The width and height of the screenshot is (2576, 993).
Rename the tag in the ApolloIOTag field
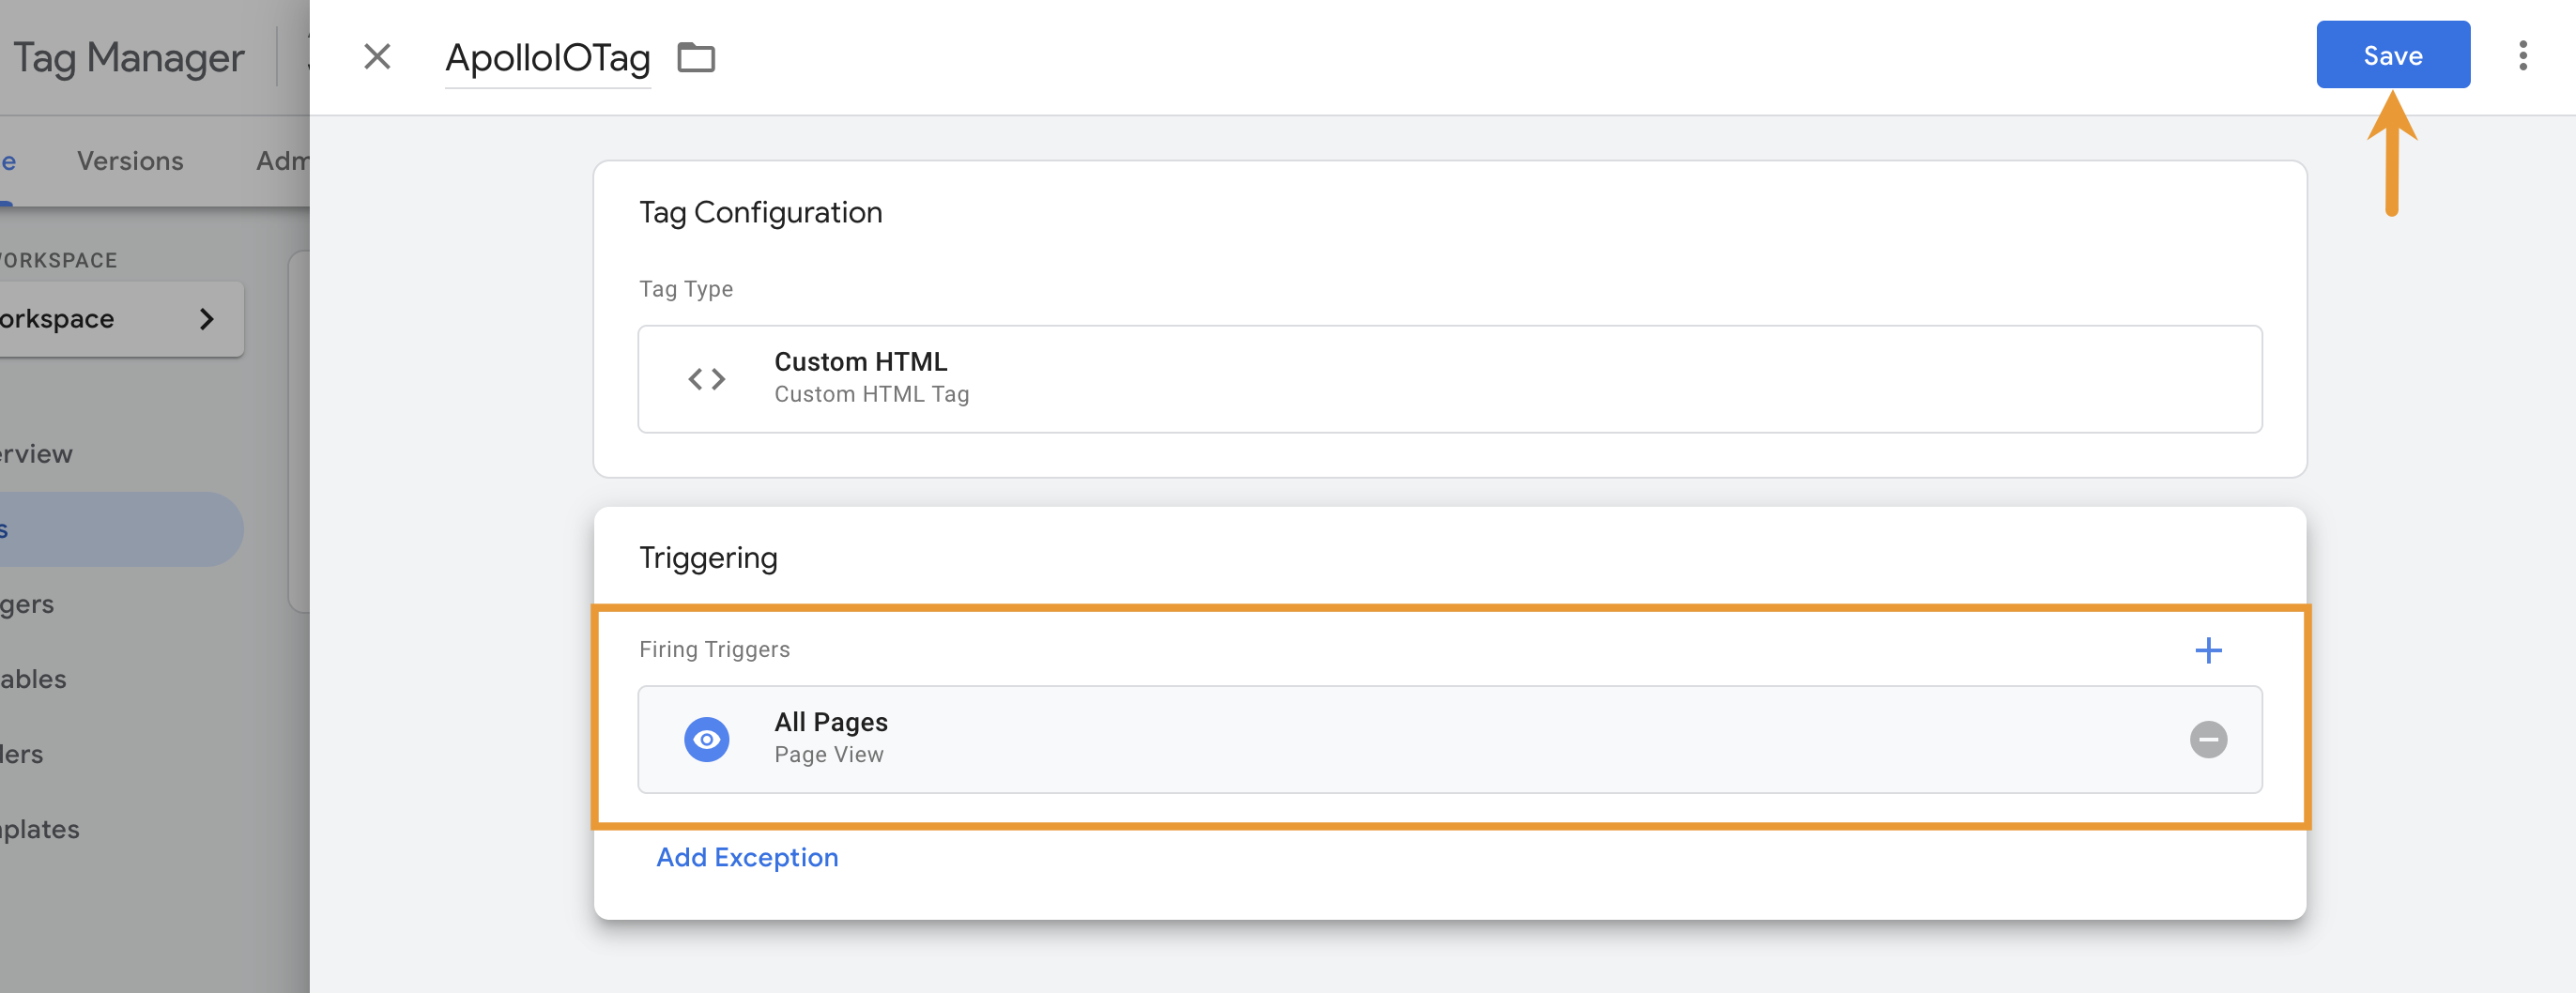pyautogui.click(x=547, y=58)
